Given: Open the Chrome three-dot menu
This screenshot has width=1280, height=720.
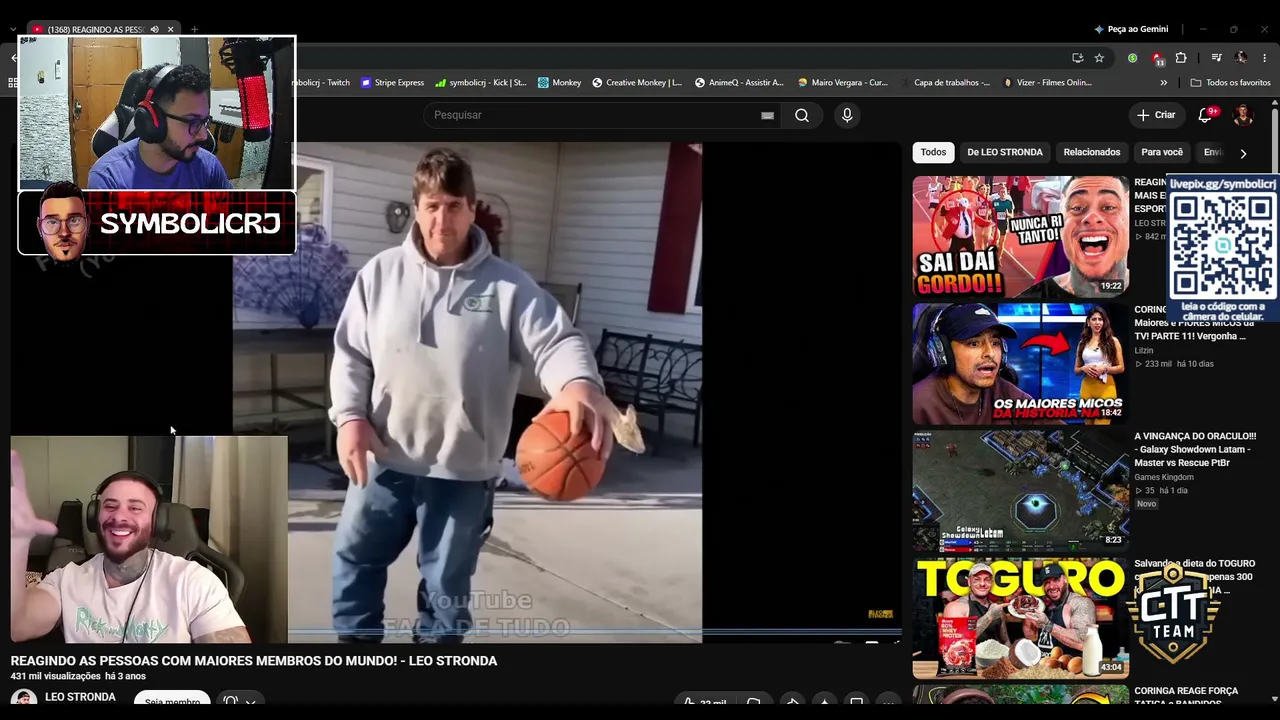Looking at the screenshot, I should [x=1265, y=58].
